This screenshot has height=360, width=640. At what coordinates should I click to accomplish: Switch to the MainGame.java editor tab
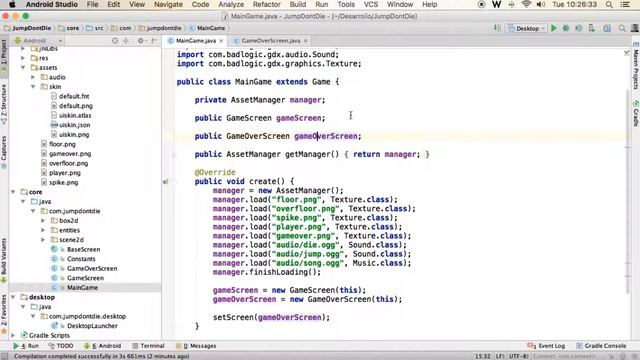click(x=196, y=41)
